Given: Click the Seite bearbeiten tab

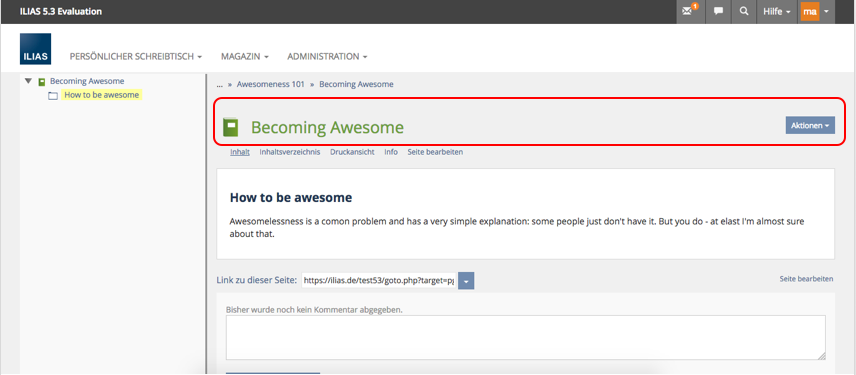Looking at the screenshot, I should (435, 152).
